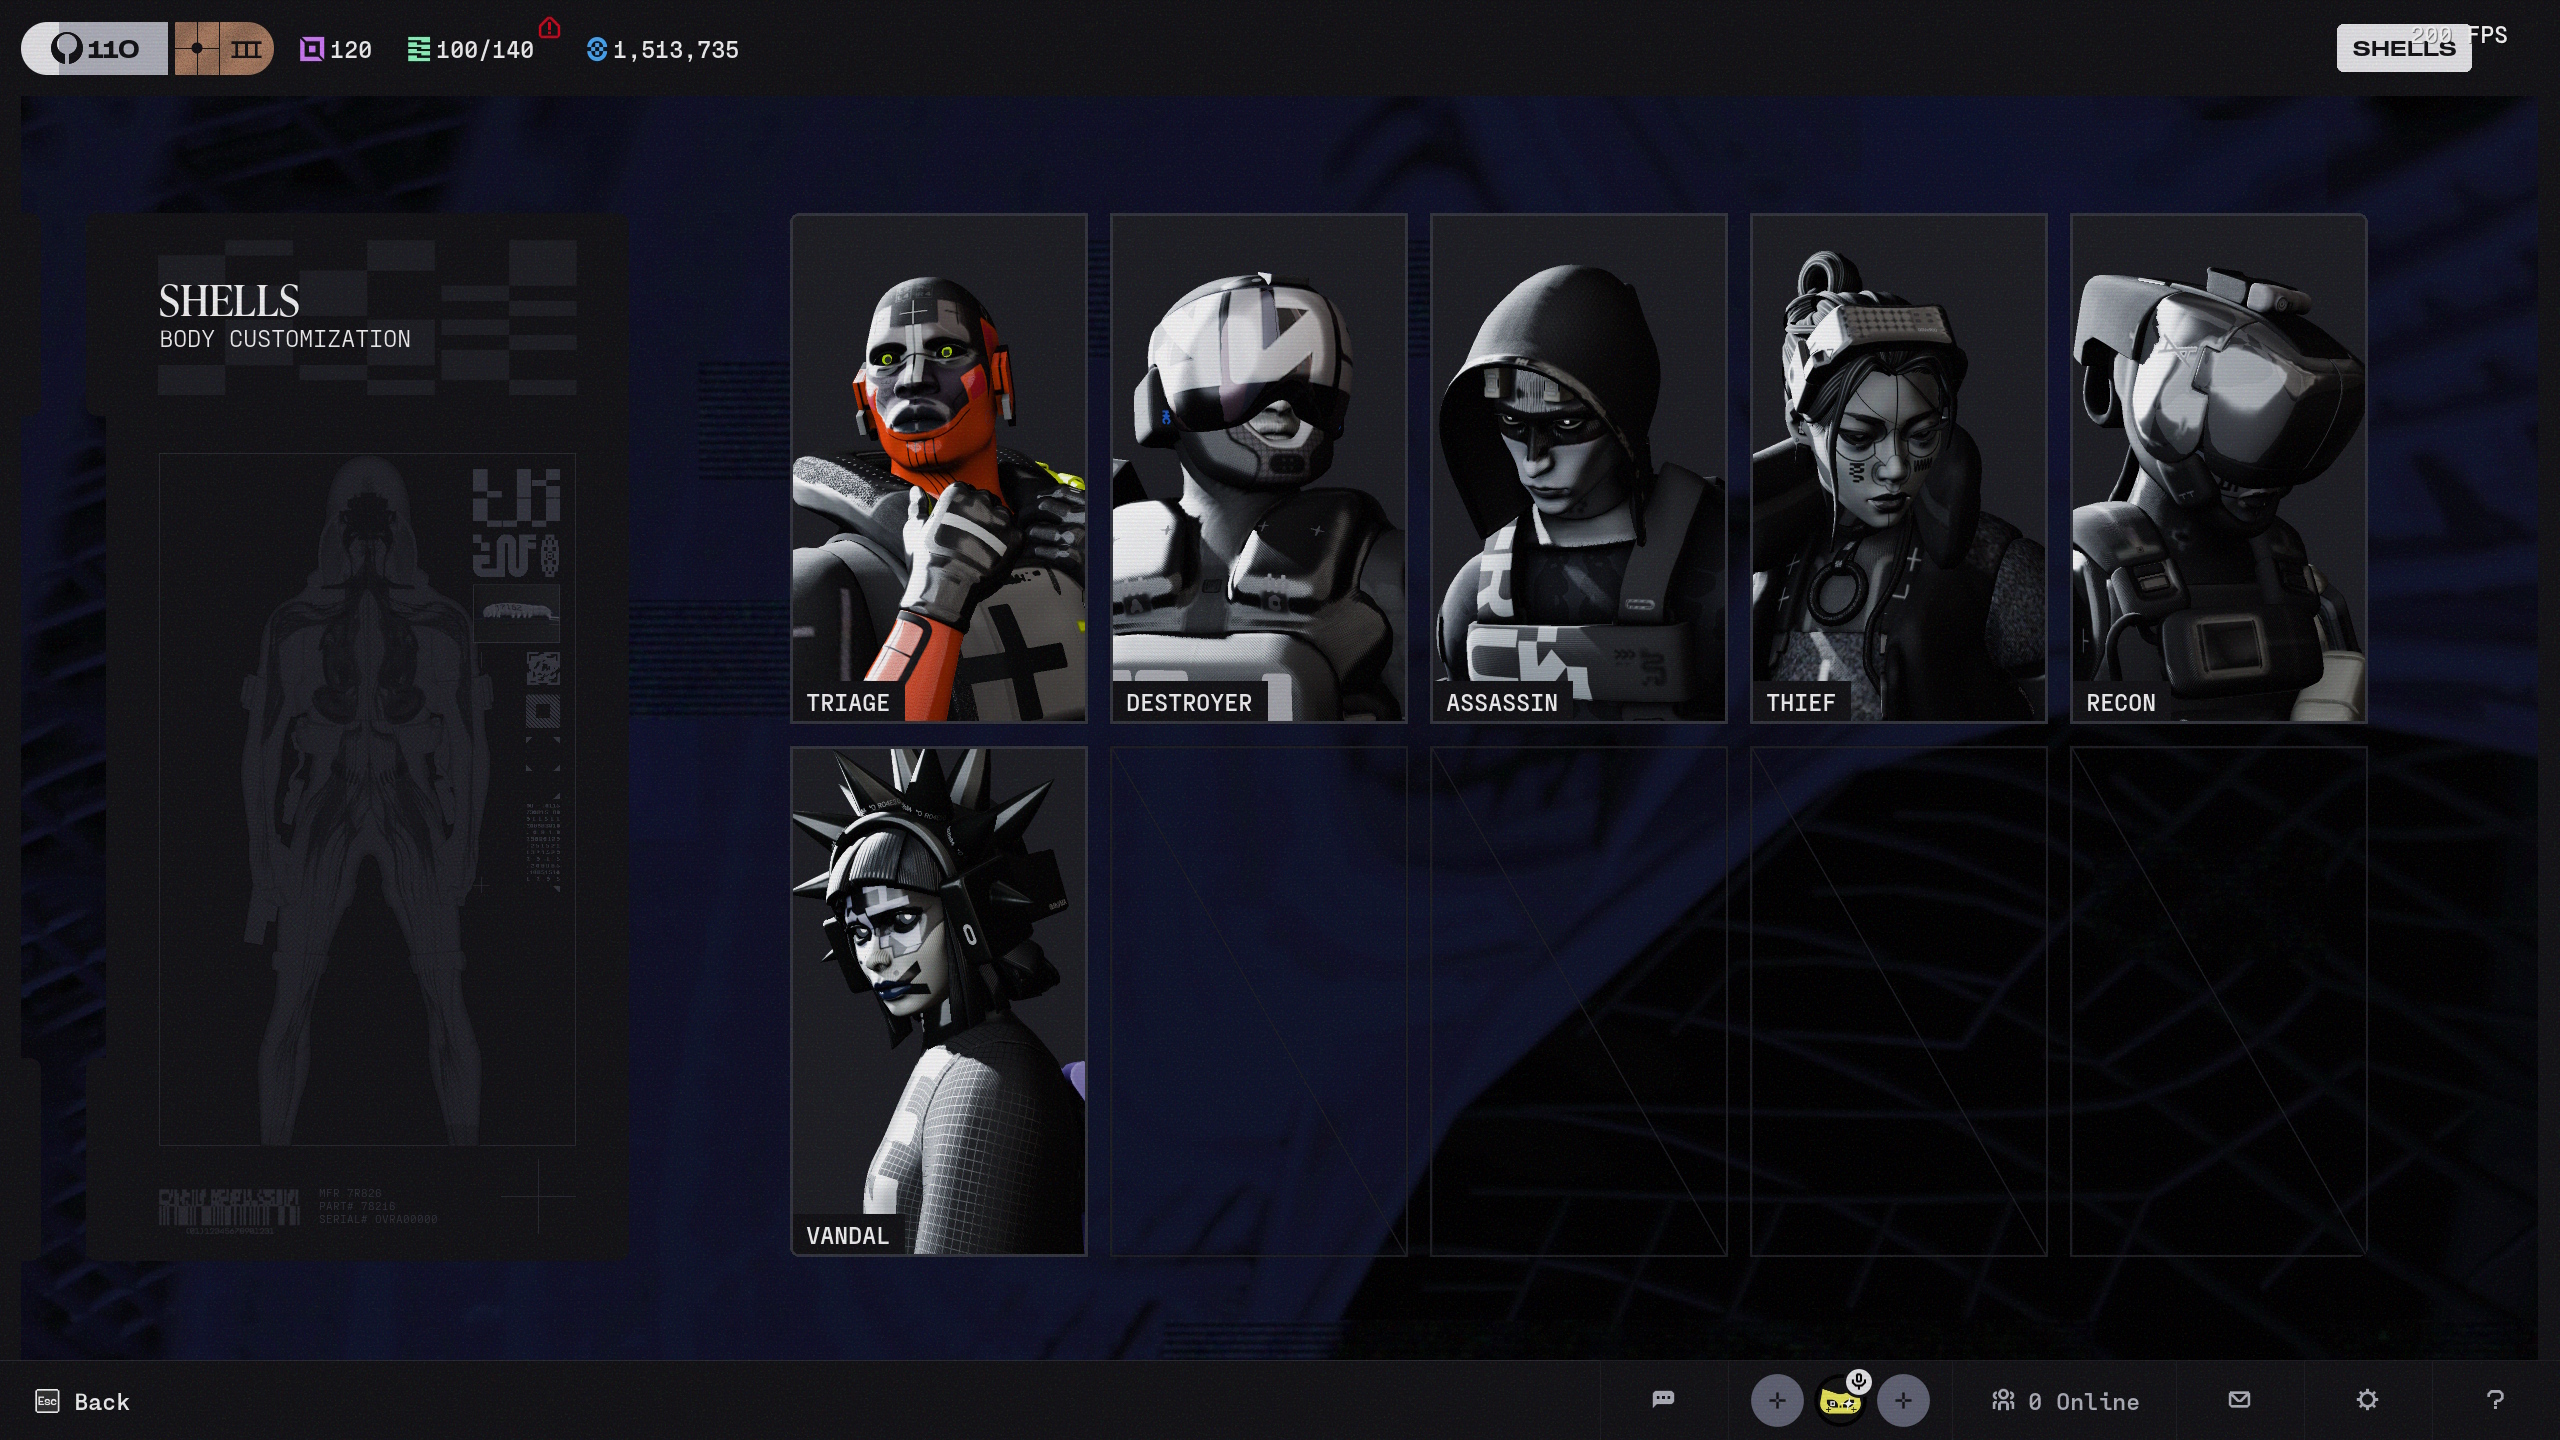Click the yellow player avatar icon
The image size is (2560, 1440).
1839,1403
